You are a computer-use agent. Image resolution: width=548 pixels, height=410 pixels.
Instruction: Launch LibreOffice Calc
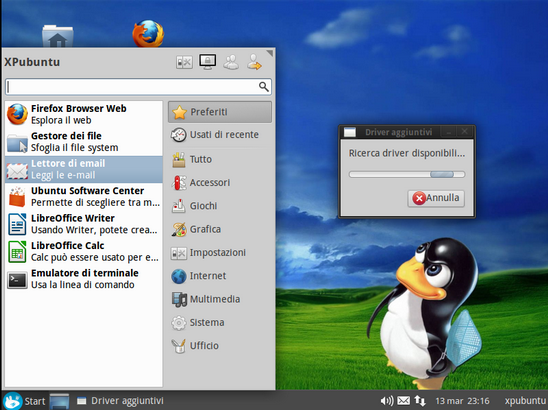(x=84, y=251)
